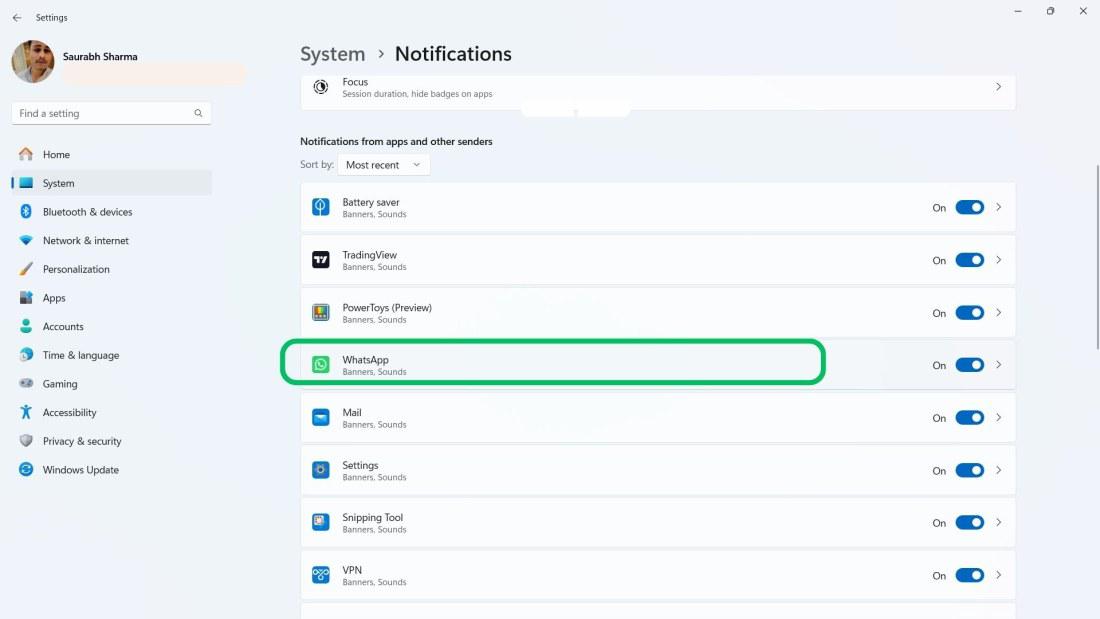The height and width of the screenshot is (619, 1100).
Task: Open Bluetooth & devices section
Action: [87, 212]
